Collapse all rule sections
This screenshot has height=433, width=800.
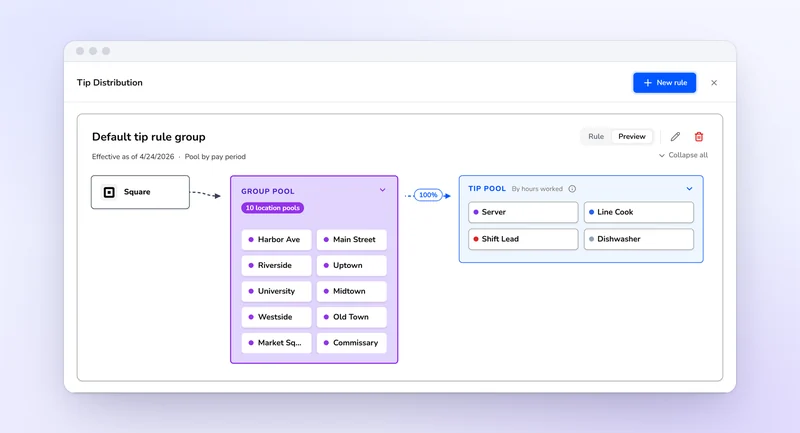[683, 155]
